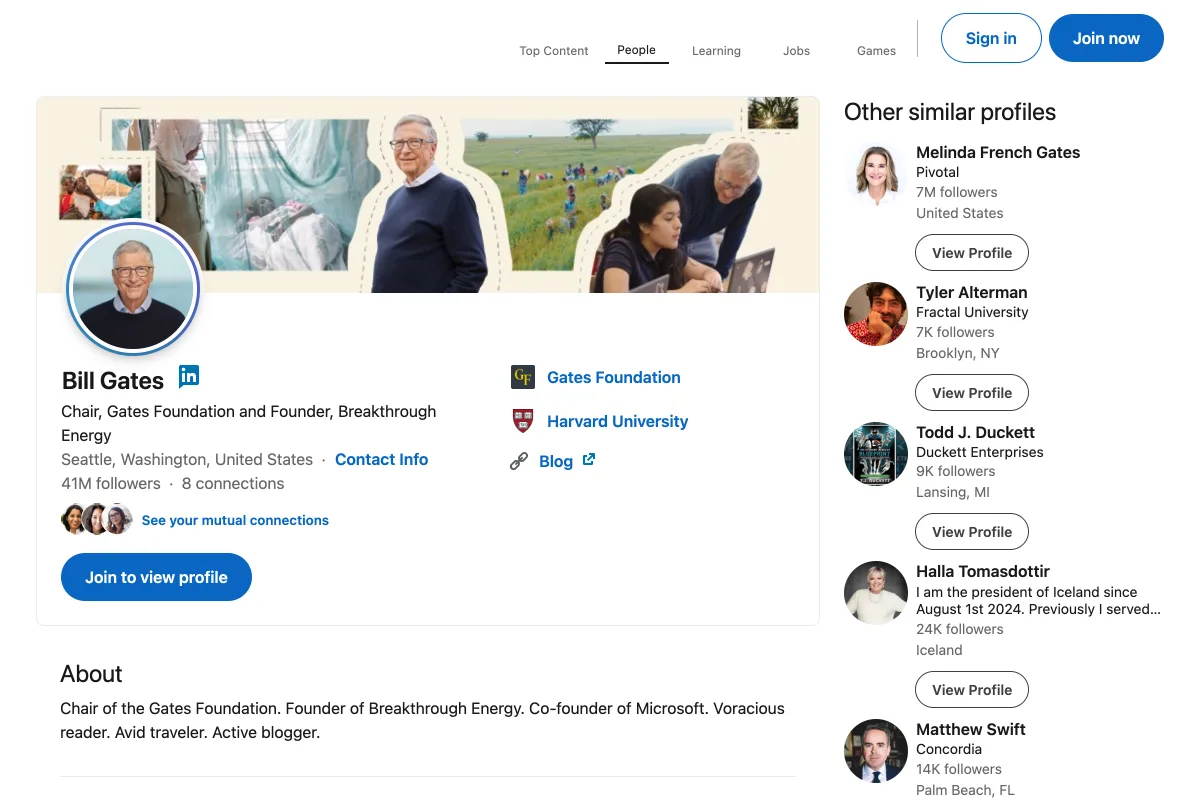The height and width of the screenshot is (800, 1200).
Task: Go to the Learning tab
Action: [x=716, y=51]
